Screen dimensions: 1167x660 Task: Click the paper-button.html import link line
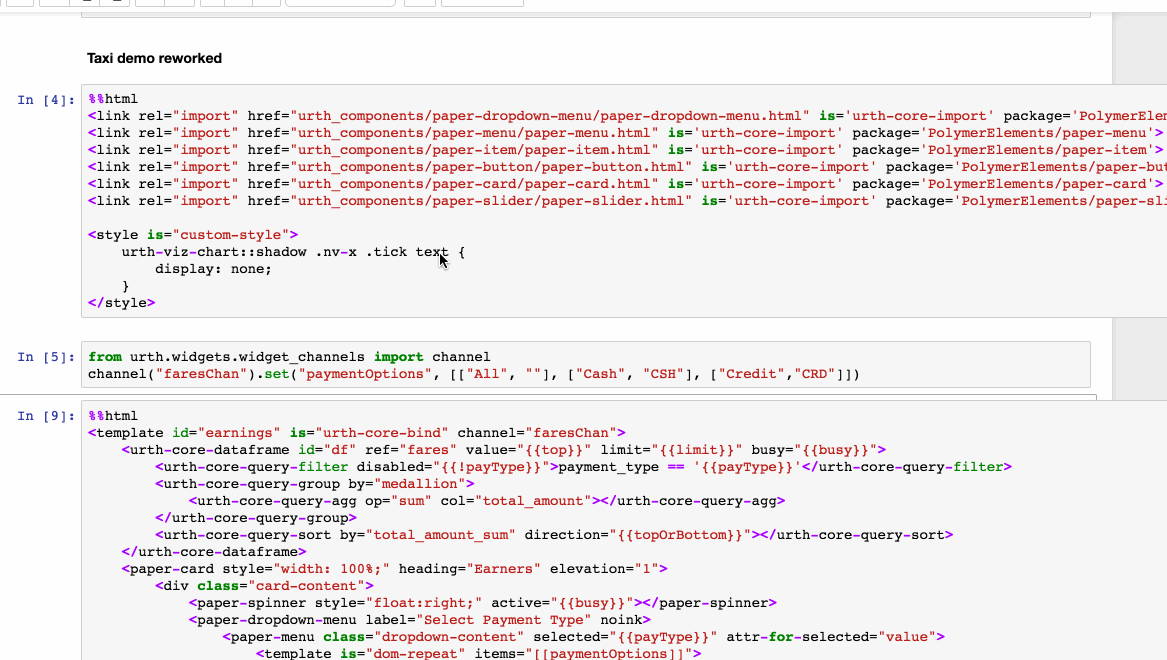pyautogui.click(x=627, y=167)
